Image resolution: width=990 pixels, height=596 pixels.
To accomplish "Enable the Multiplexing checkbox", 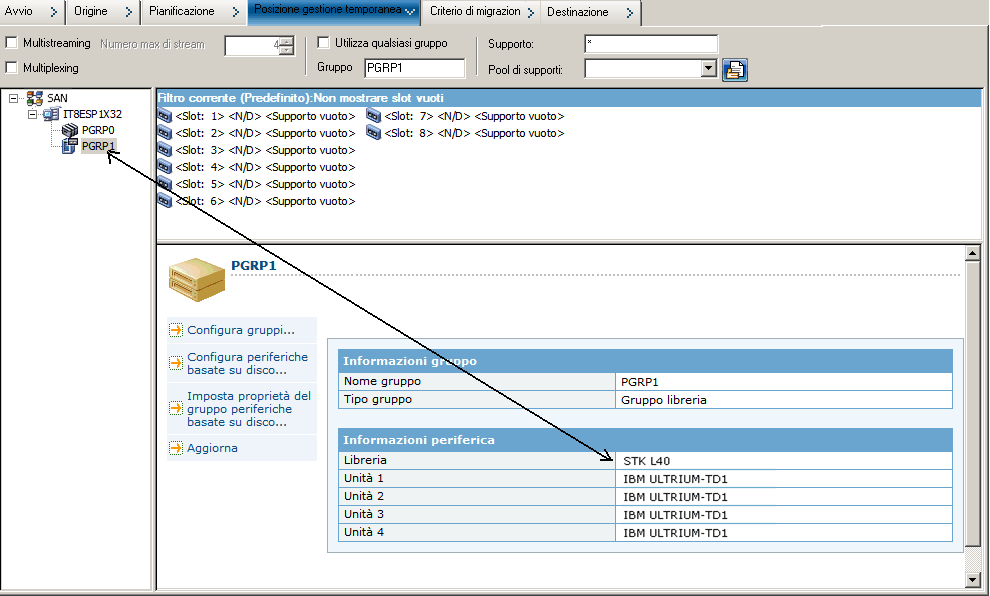I will coord(12,68).
